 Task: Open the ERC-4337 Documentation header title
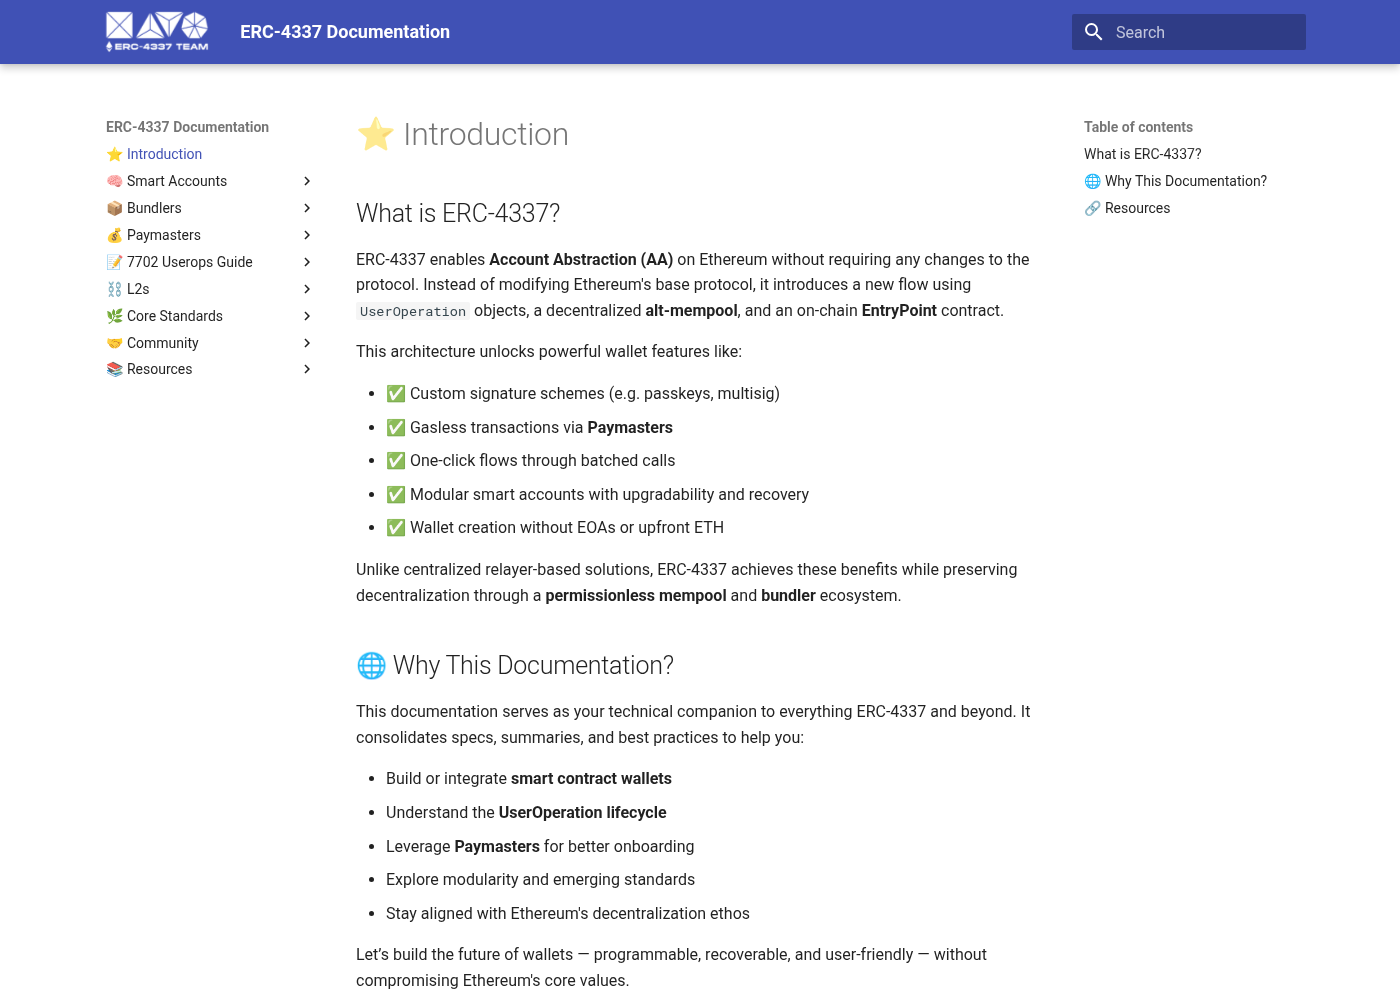345,32
